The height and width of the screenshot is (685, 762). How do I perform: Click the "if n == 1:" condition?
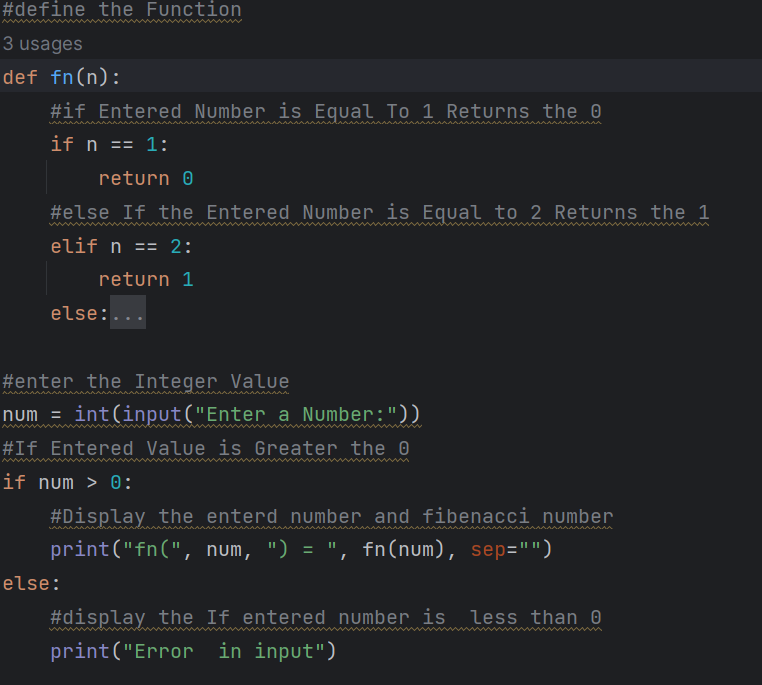(110, 145)
